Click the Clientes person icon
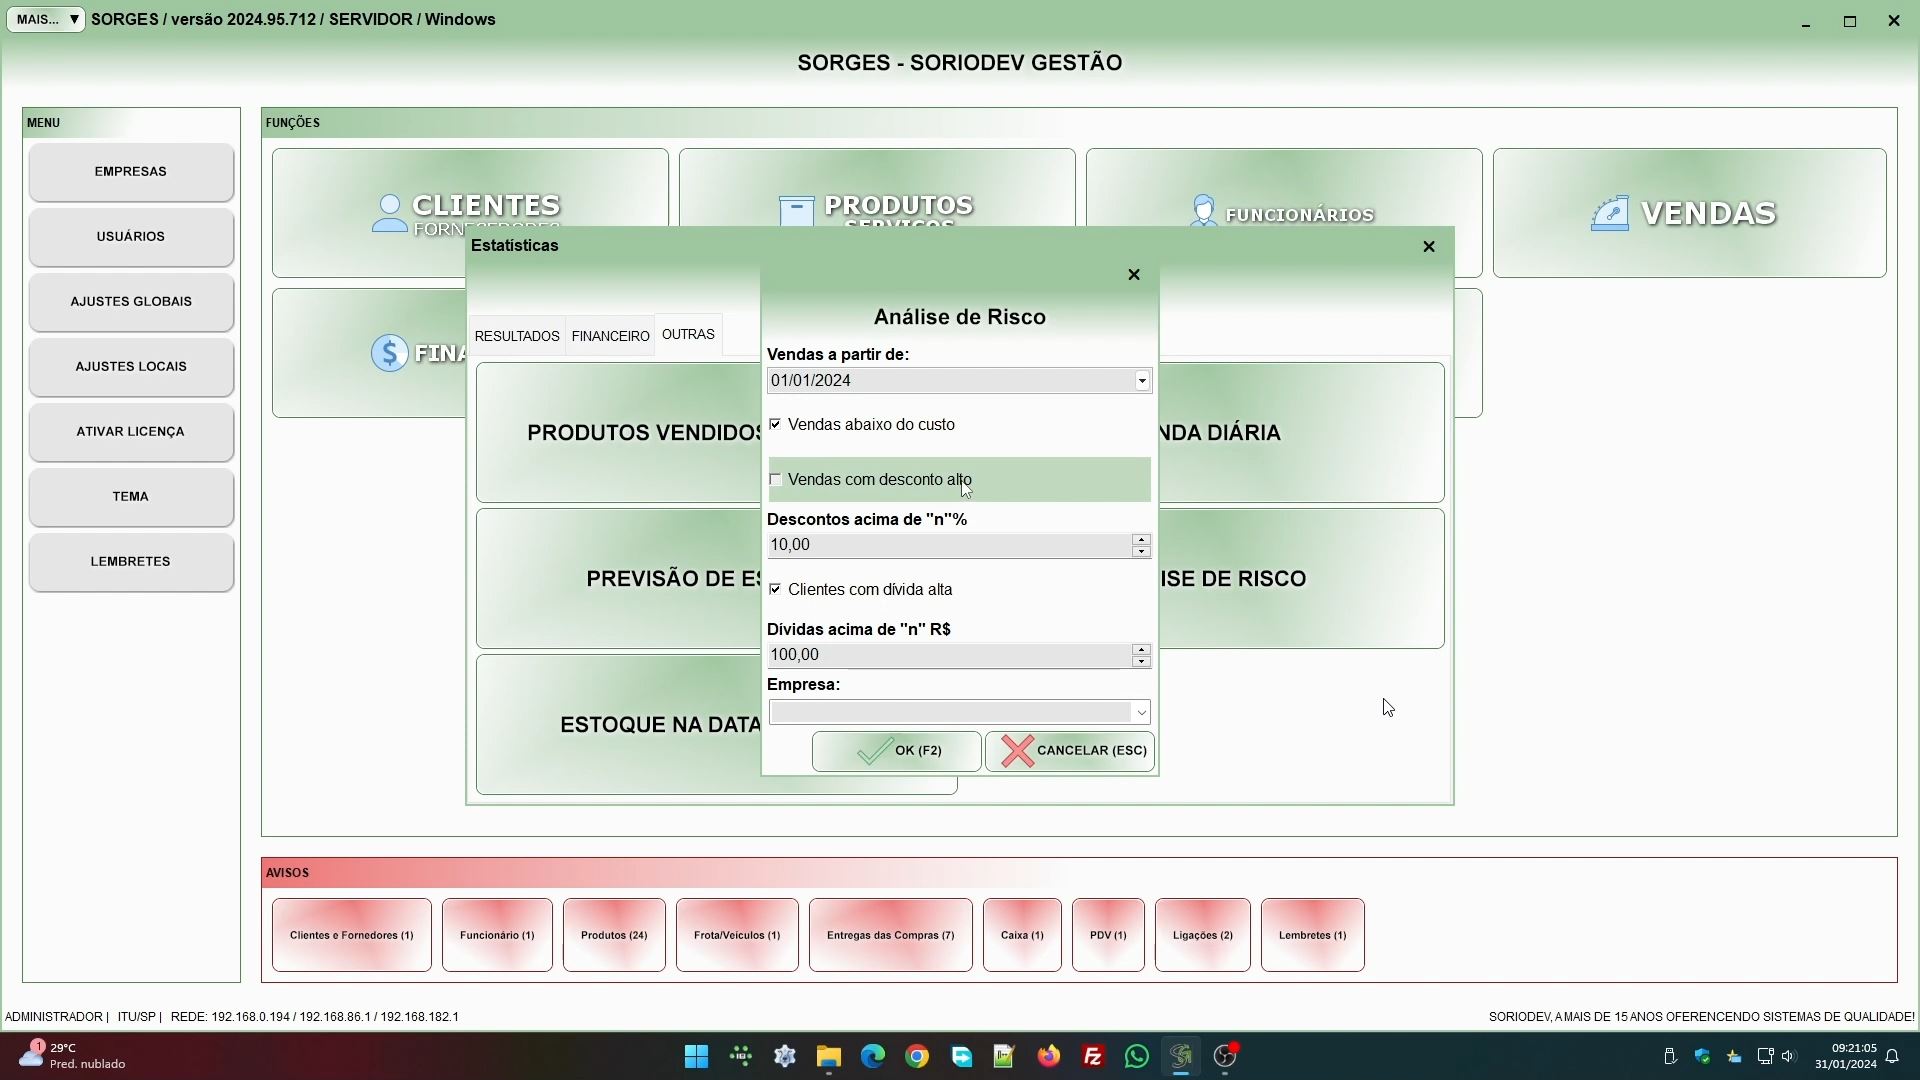 (389, 213)
